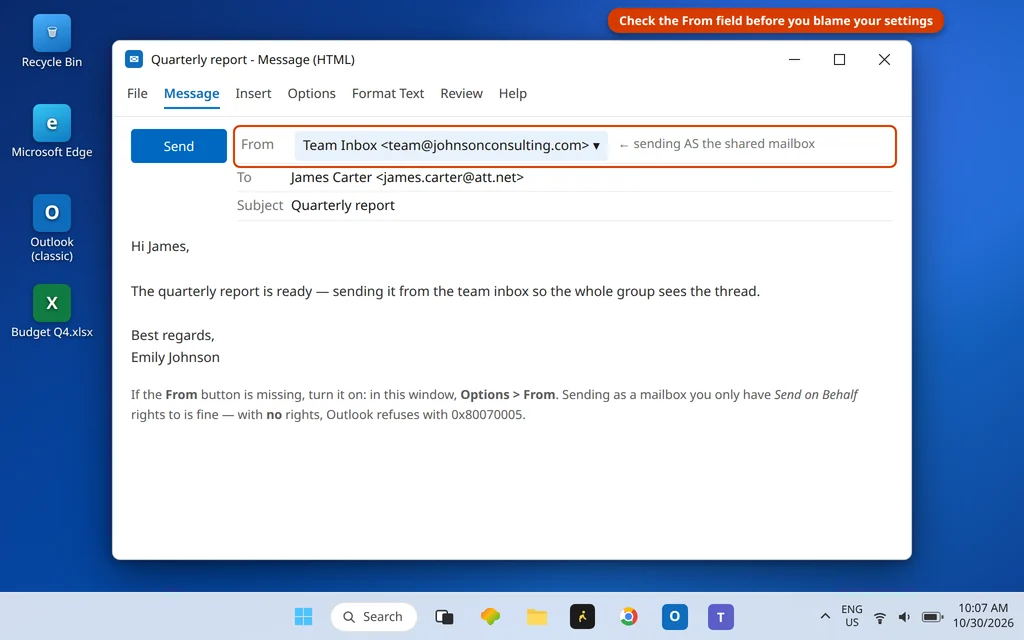This screenshot has height=640, width=1024.
Task: Check battery status tray icon
Action: (x=932, y=617)
